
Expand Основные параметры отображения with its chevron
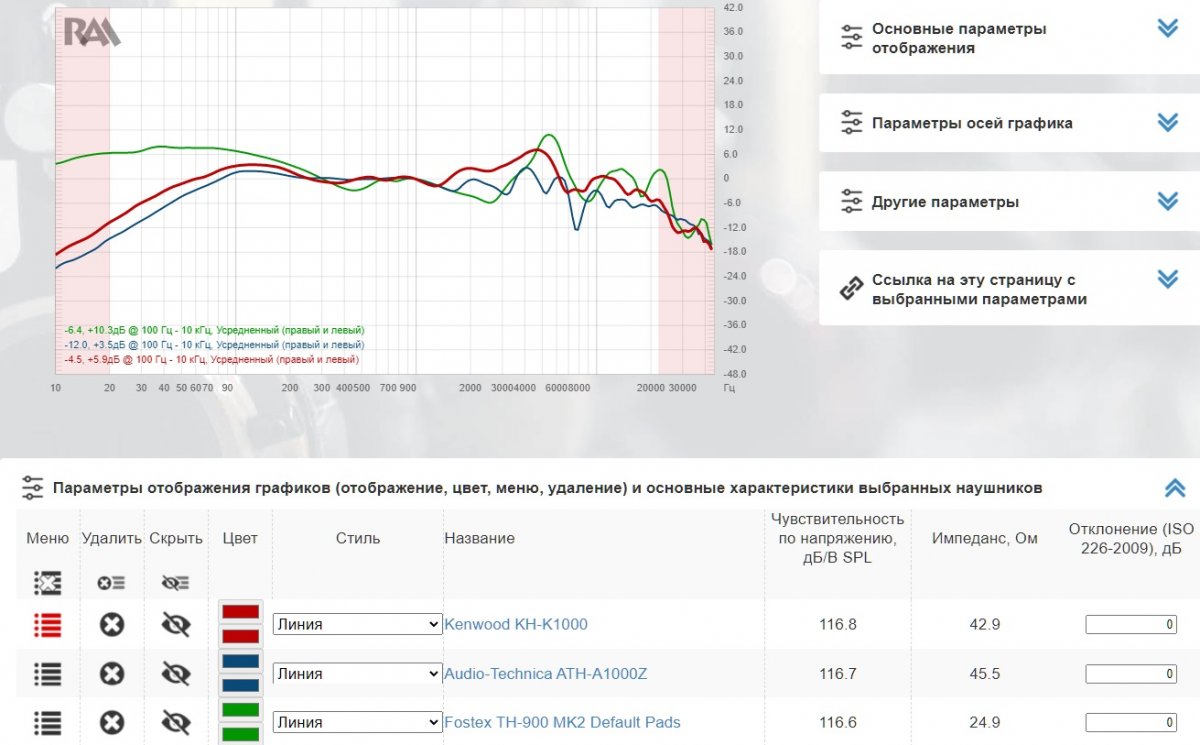coord(1167,28)
